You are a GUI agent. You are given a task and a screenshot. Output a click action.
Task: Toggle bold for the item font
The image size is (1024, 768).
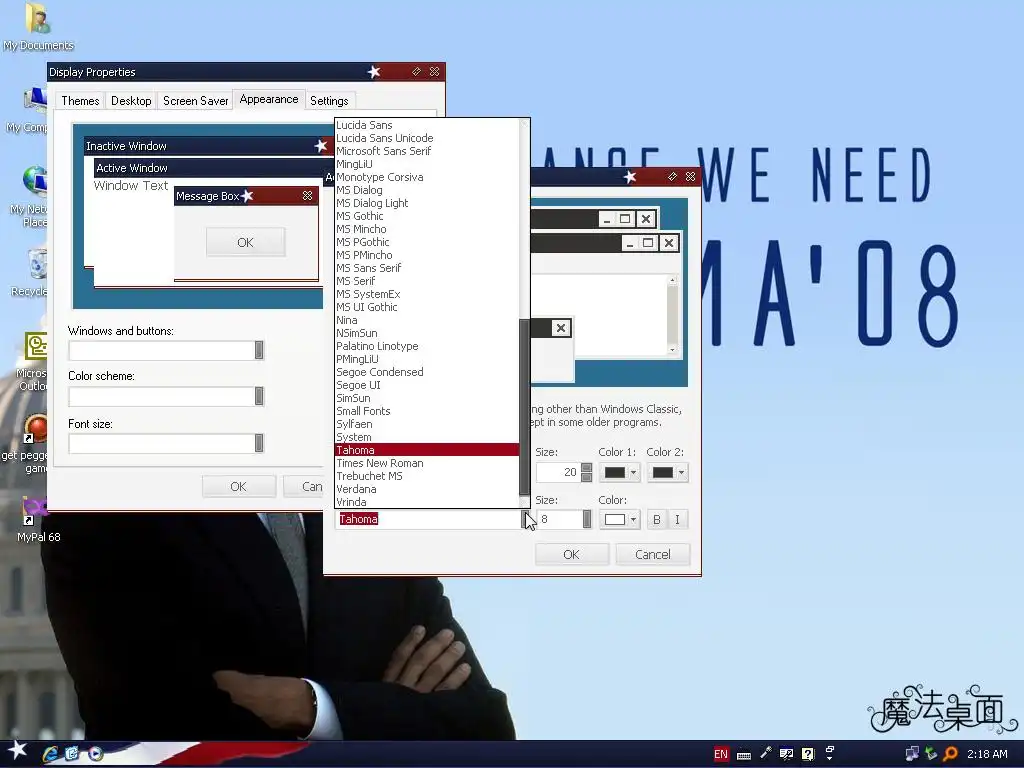[656, 519]
